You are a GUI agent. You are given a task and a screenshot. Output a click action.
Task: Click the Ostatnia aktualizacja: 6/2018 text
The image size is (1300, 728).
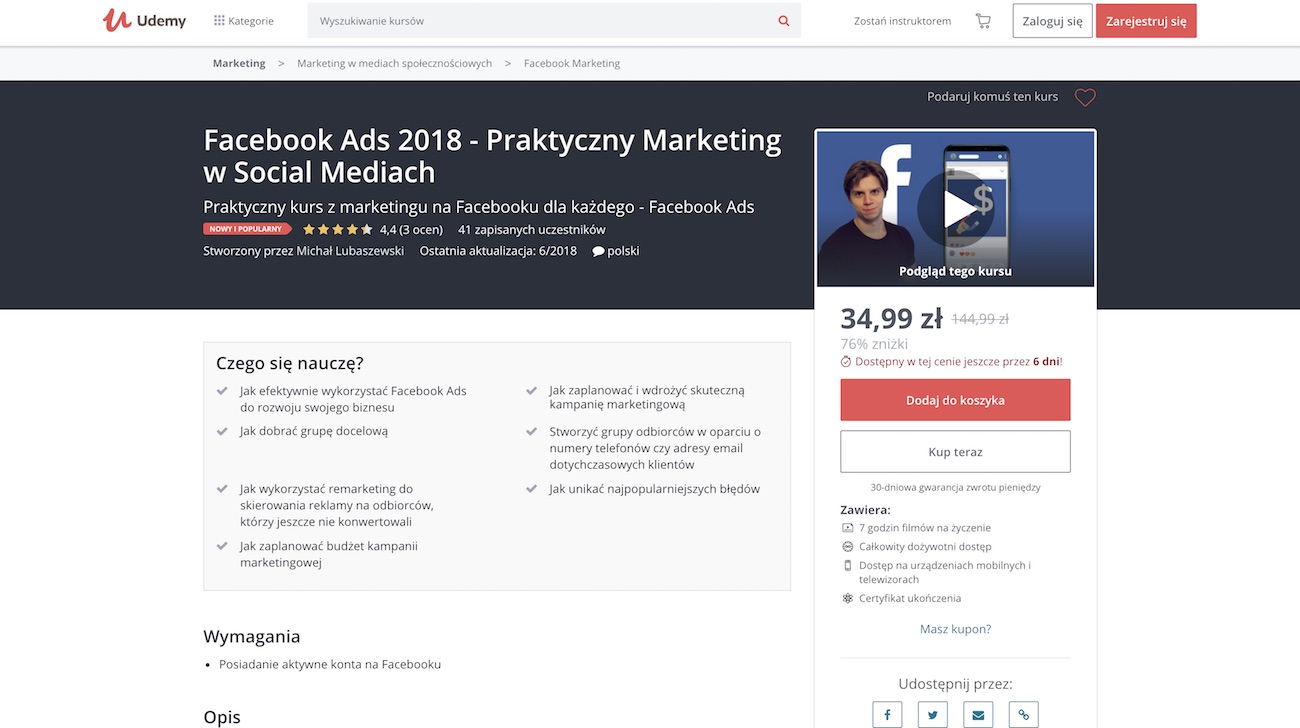click(498, 251)
